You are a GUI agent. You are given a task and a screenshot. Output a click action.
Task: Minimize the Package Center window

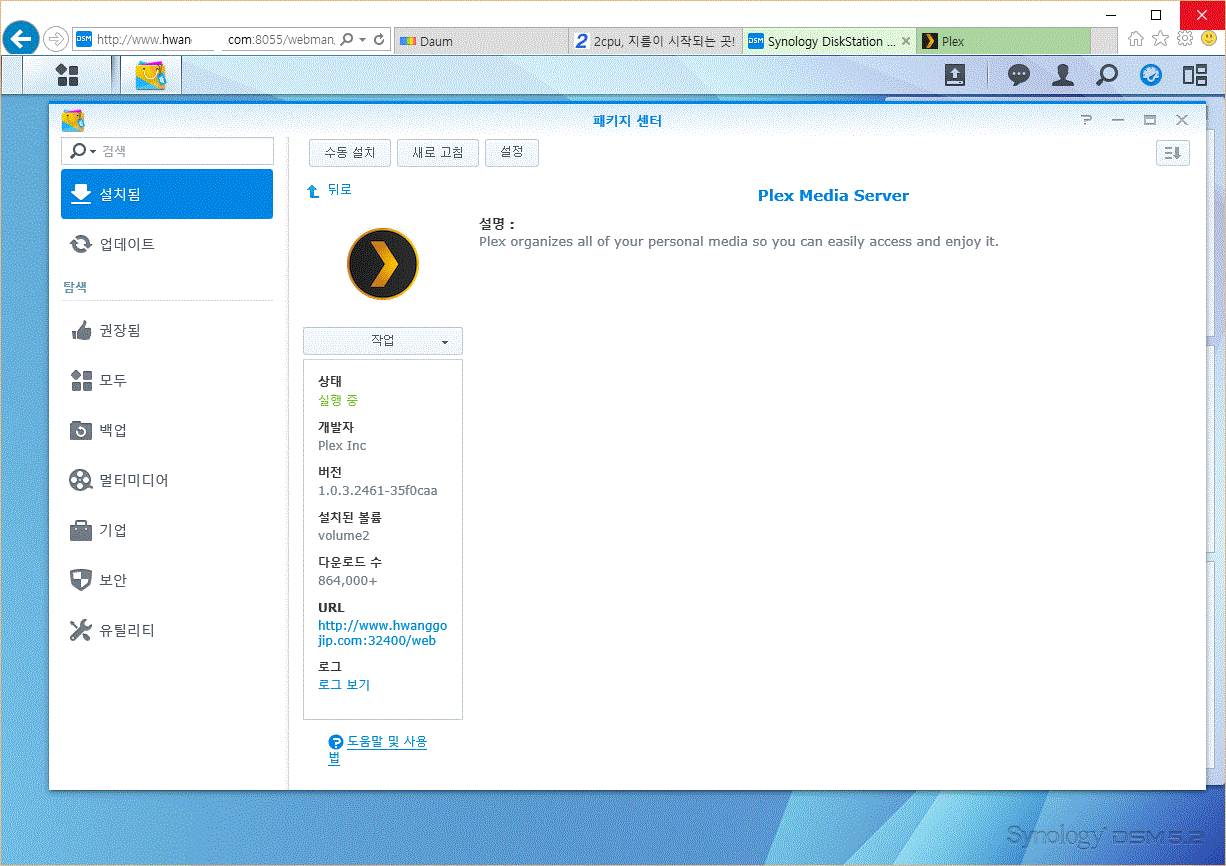(1118, 120)
